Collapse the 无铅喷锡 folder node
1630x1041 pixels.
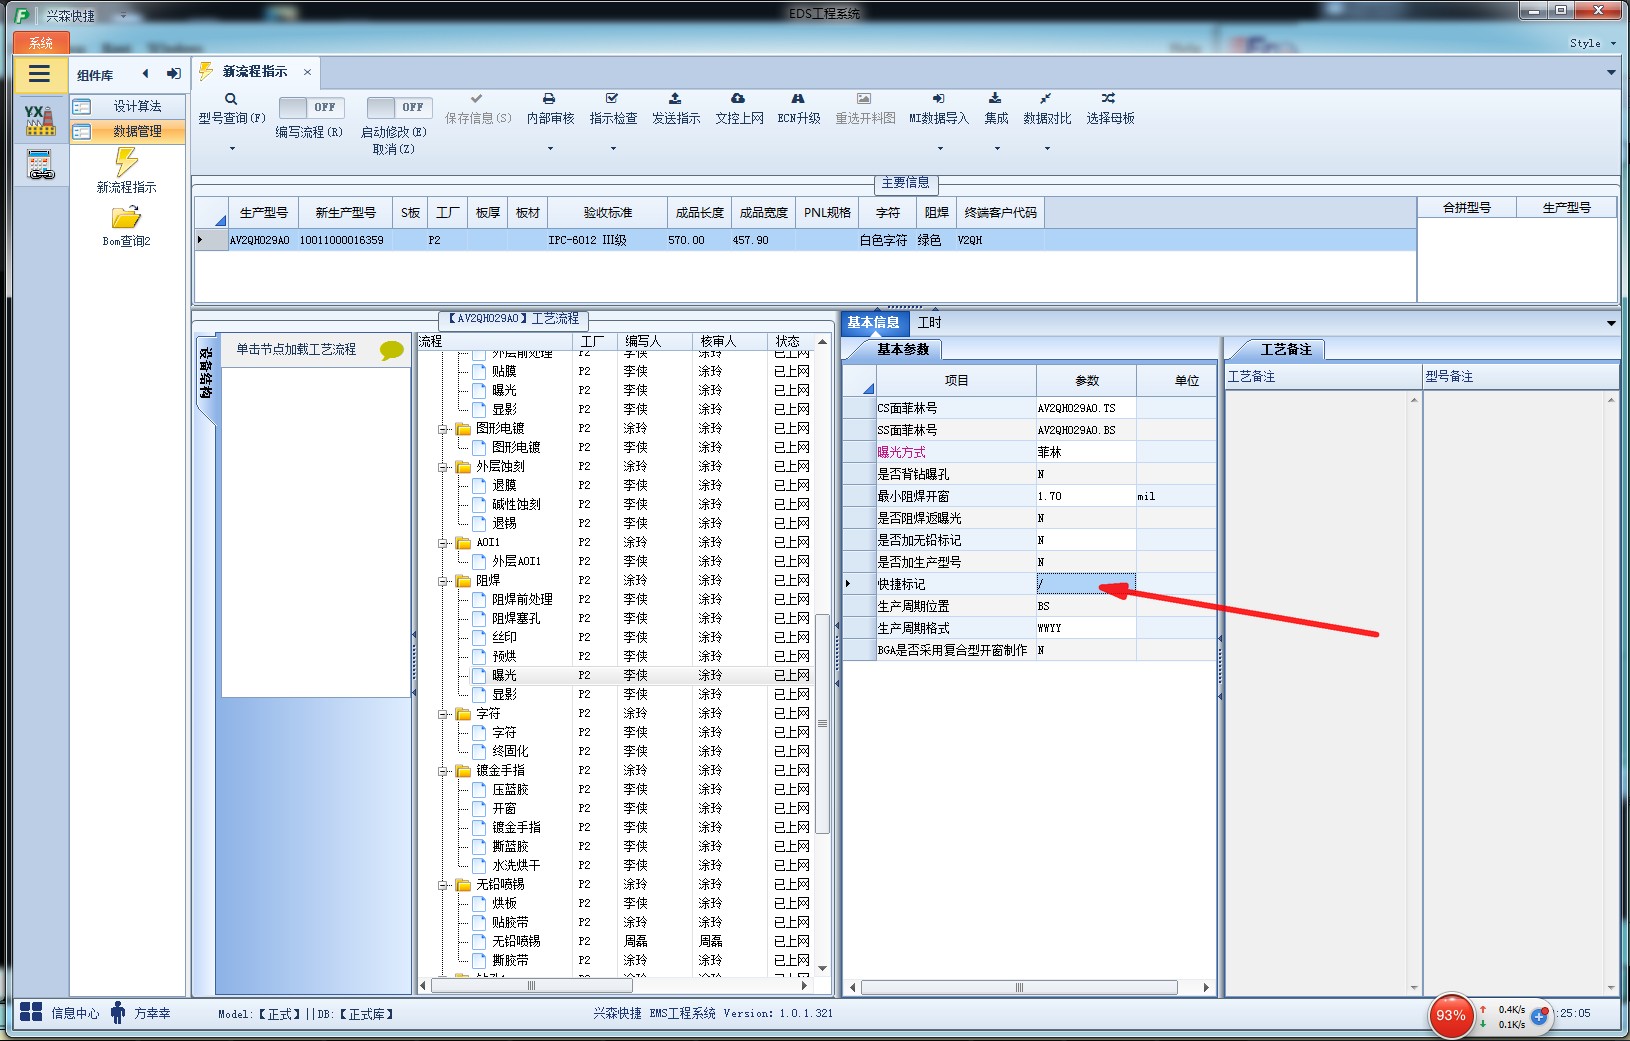pos(443,885)
